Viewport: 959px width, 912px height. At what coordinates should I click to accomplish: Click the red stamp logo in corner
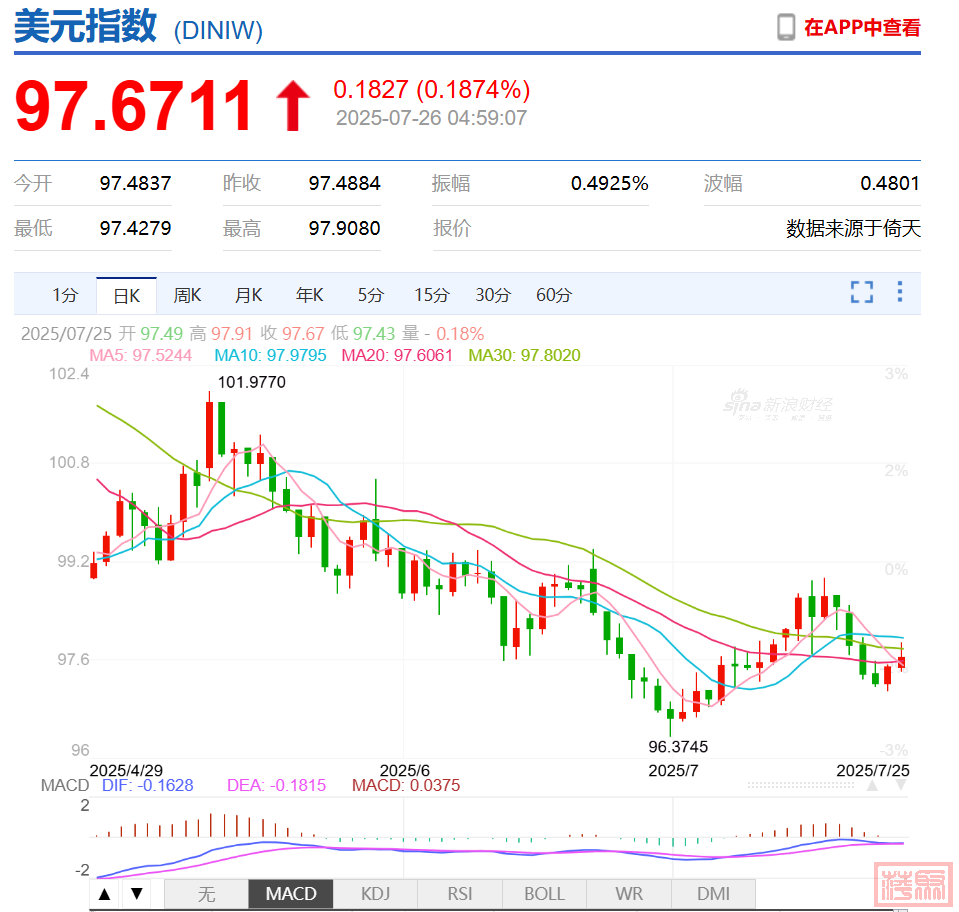click(x=909, y=883)
